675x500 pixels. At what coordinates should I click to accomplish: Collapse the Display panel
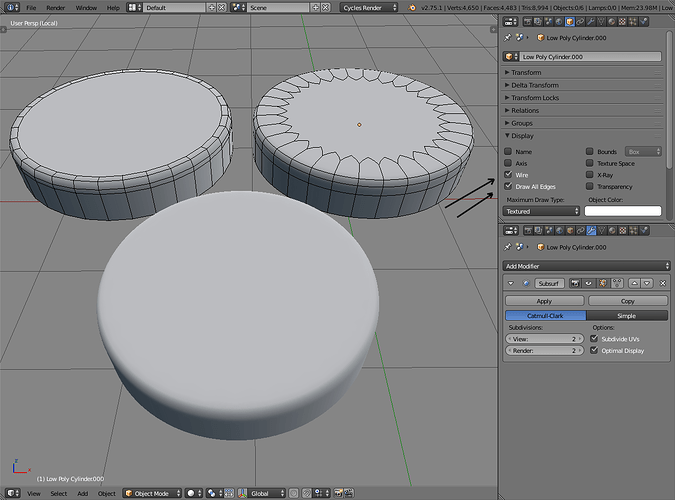pos(583,136)
